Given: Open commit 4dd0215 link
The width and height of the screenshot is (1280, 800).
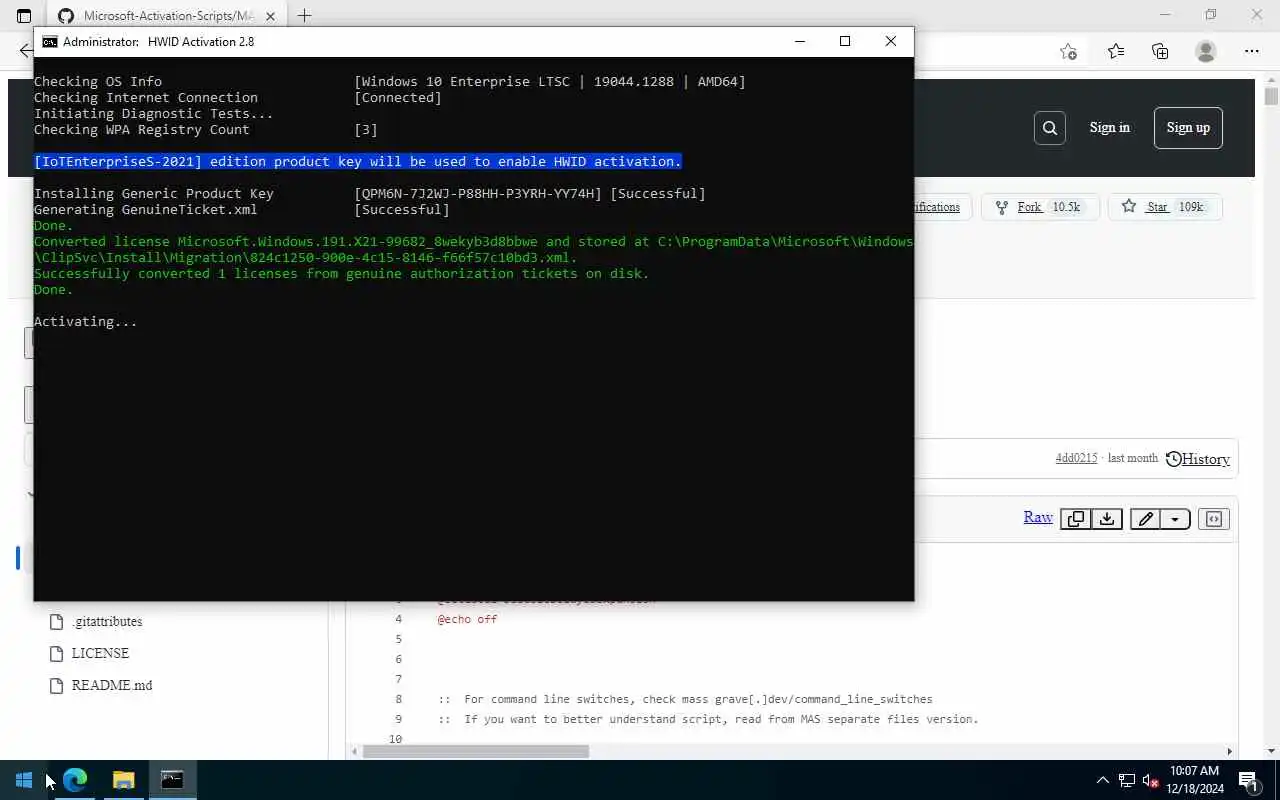Looking at the screenshot, I should pyautogui.click(x=1076, y=458).
